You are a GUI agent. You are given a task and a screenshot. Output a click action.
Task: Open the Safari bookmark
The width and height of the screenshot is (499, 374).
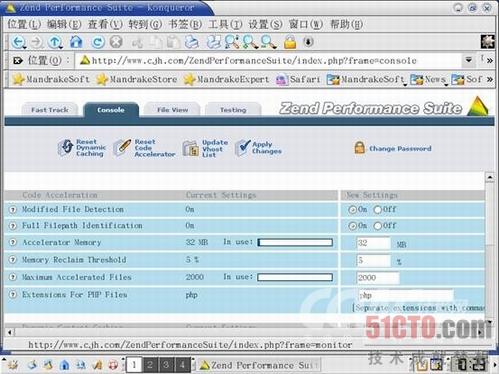pos(298,79)
